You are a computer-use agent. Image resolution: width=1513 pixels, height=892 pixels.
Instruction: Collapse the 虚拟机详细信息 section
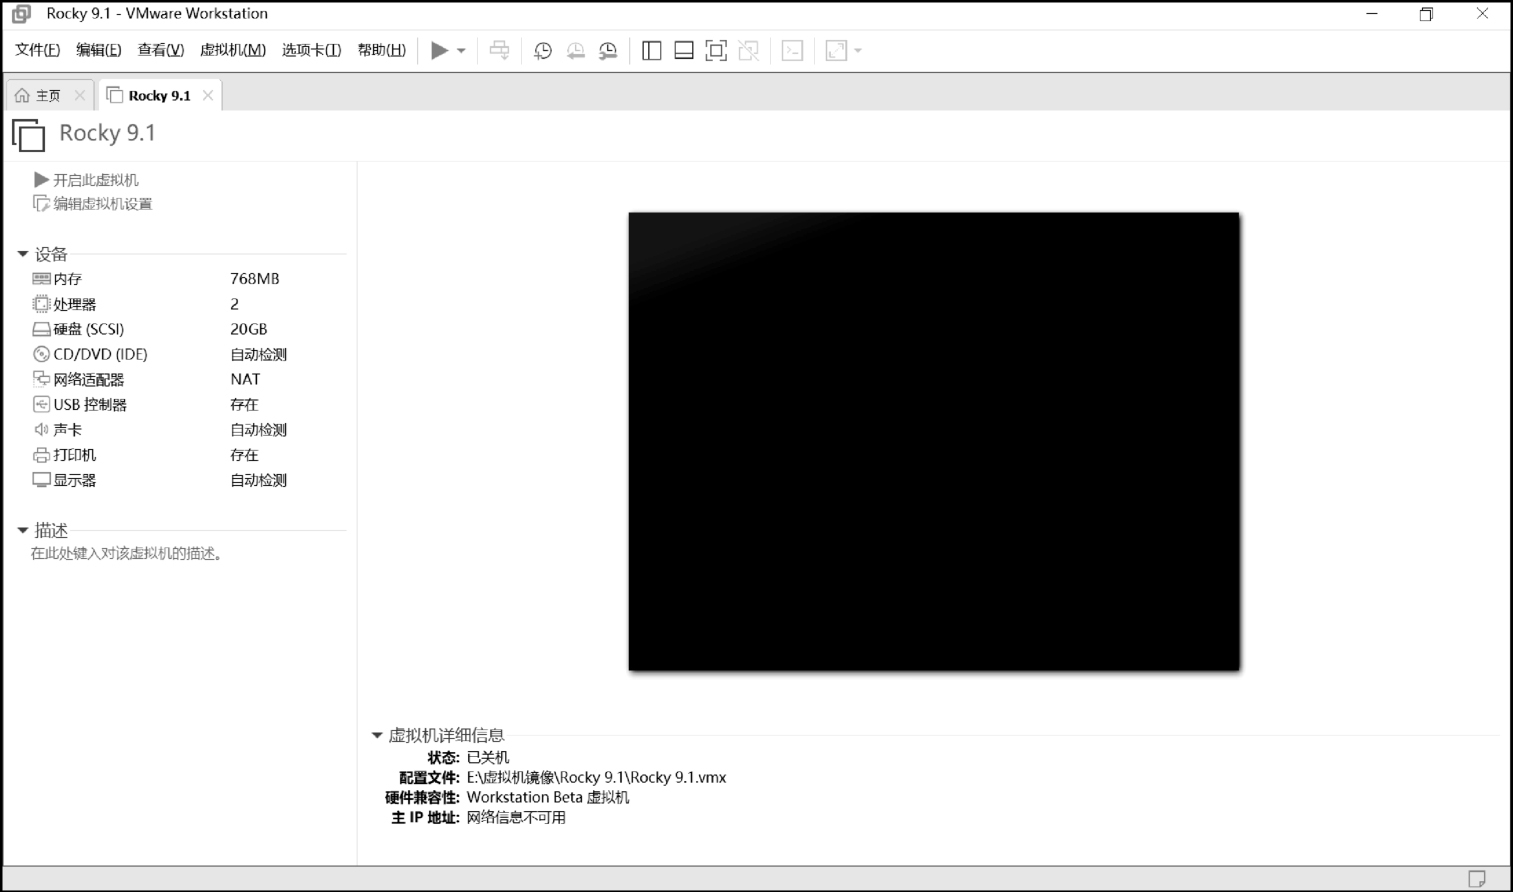coord(377,735)
